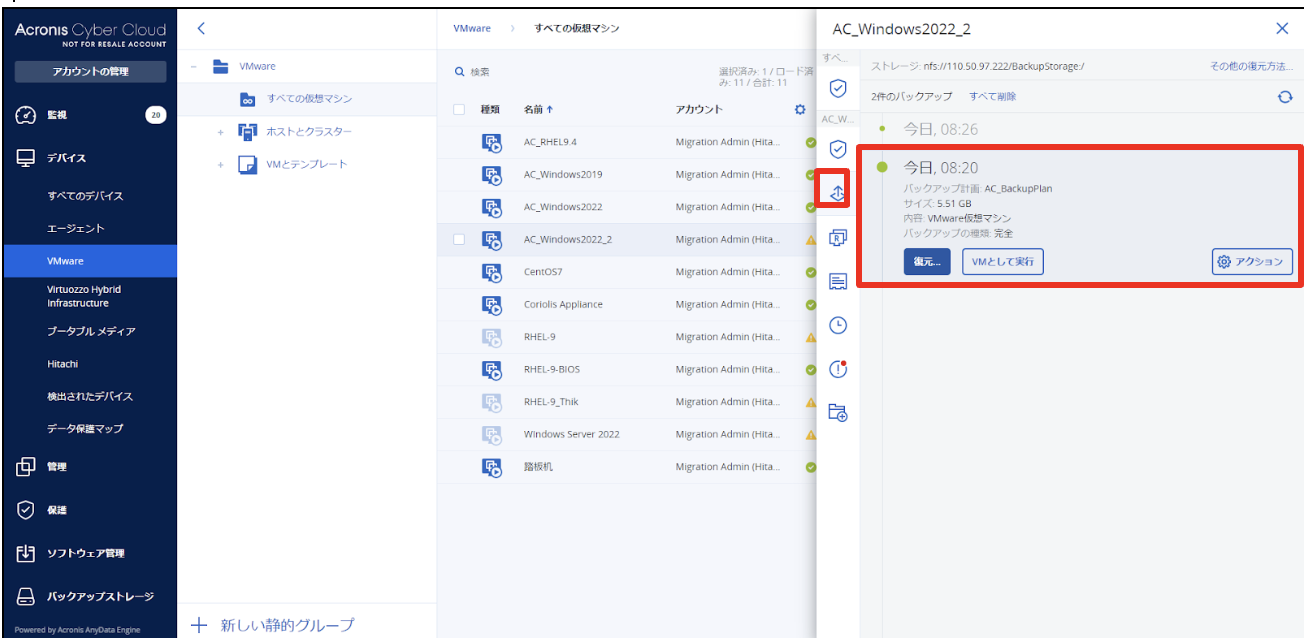The height and width of the screenshot is (638, 1304).
Task: Click the 復元... button
Action: pyautogui.click(x=927, y=262)
